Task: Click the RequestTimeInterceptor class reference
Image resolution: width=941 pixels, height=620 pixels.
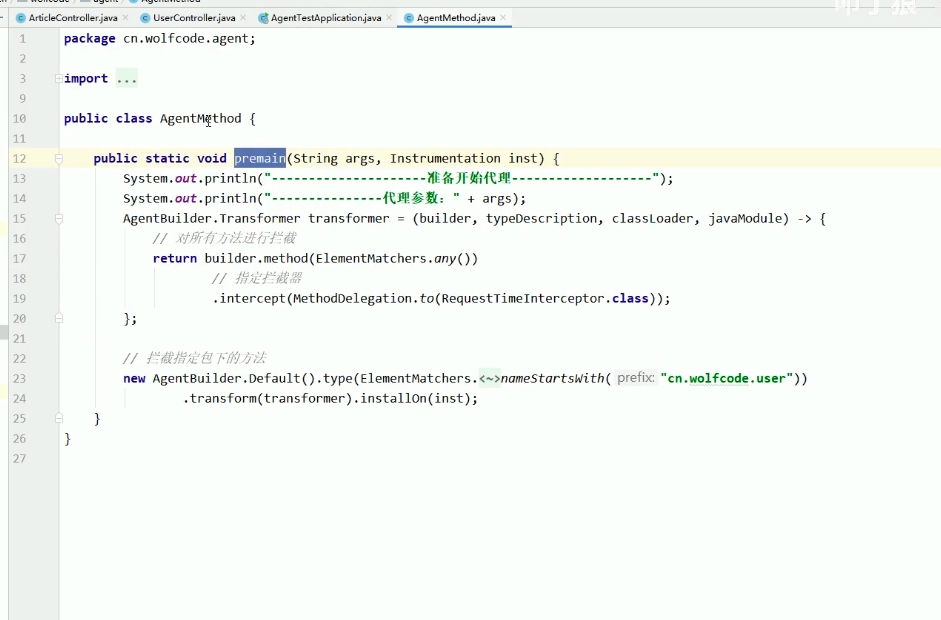Action: coord(524,298)
